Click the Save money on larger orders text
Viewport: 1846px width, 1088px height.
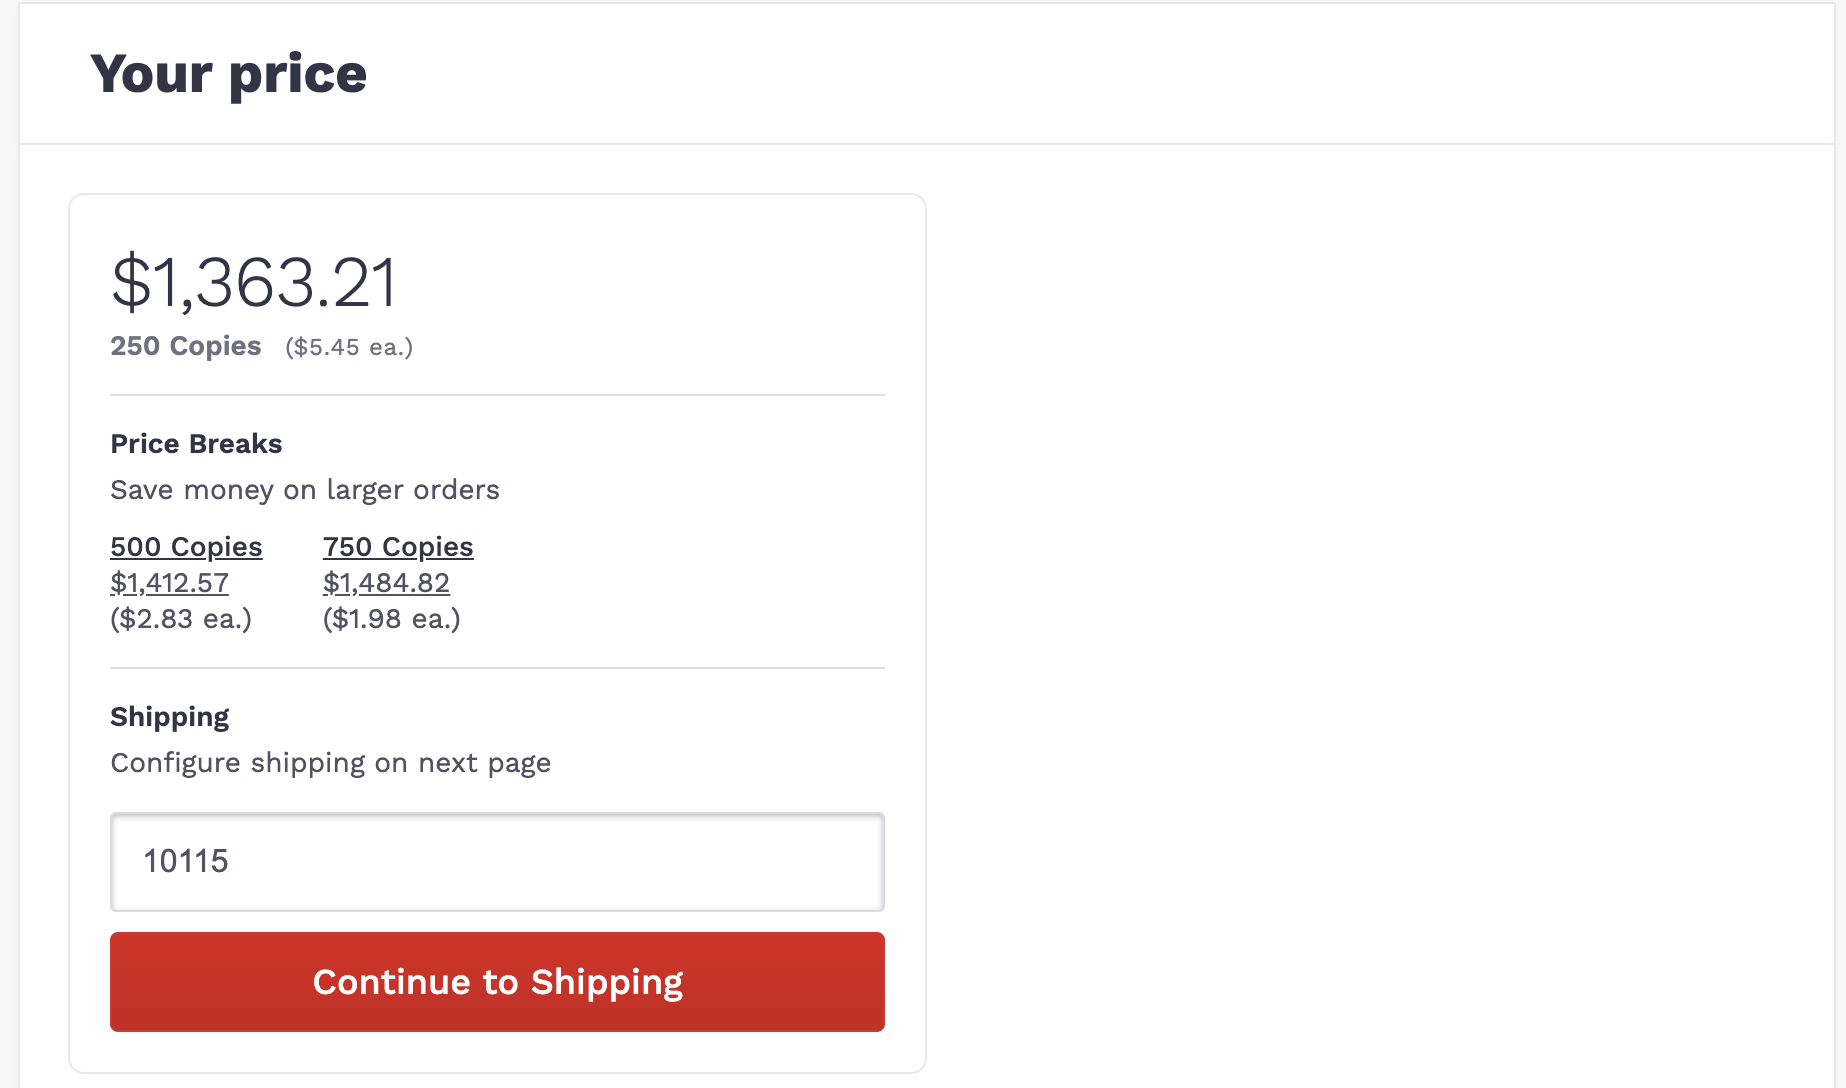304,490
